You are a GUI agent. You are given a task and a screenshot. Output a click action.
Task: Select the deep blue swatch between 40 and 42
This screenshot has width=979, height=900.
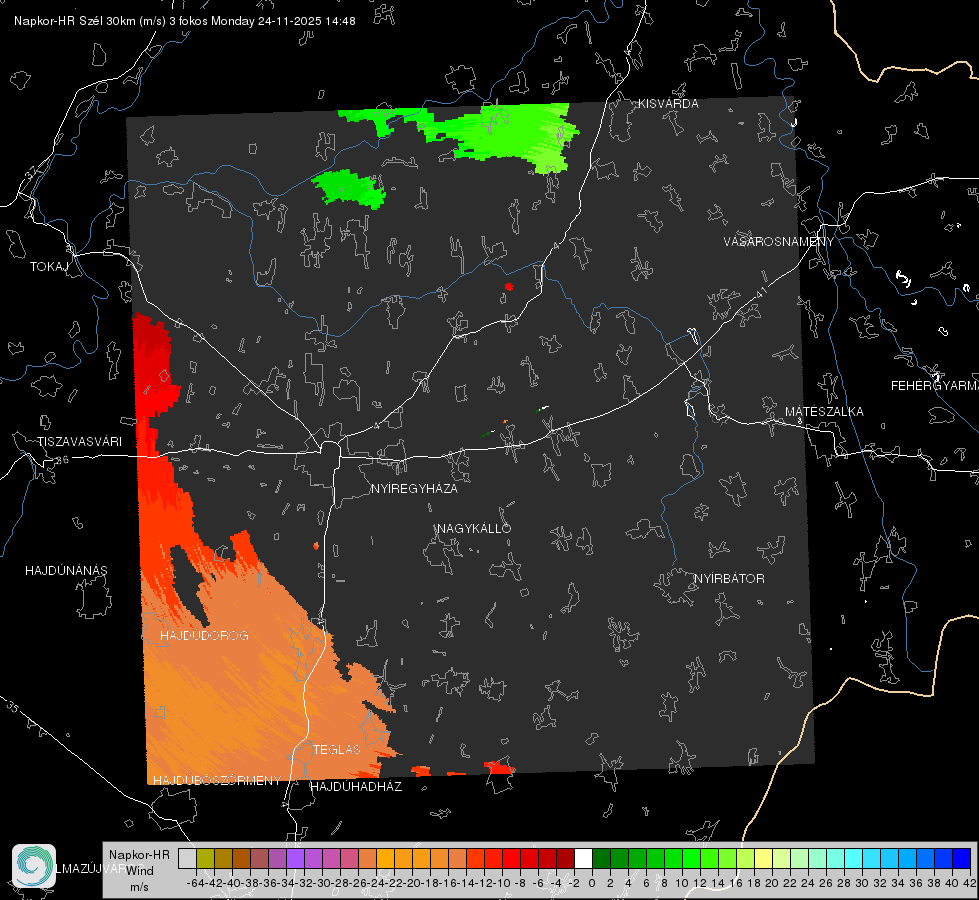(x=962, y=858)
